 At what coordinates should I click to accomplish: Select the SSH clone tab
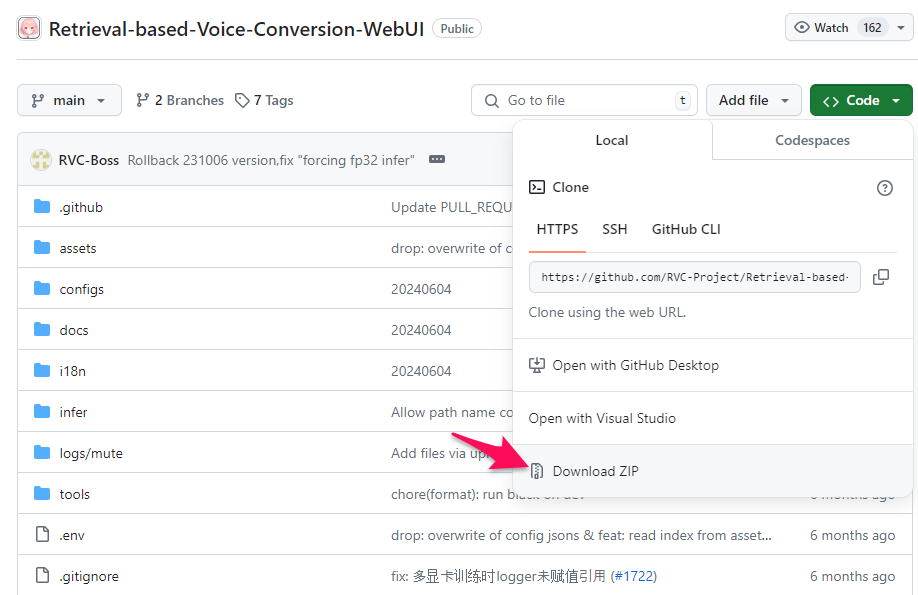pos(615,229)
